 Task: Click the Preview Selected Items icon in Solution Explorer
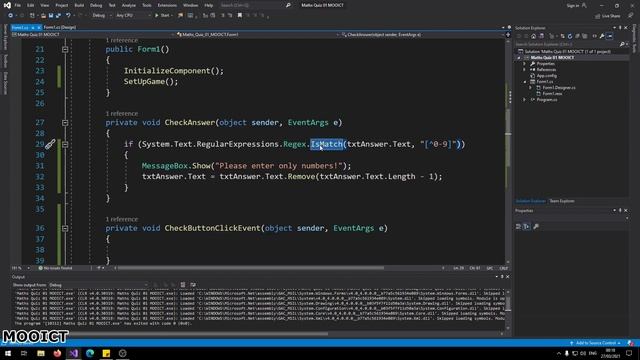pos(609,36)
